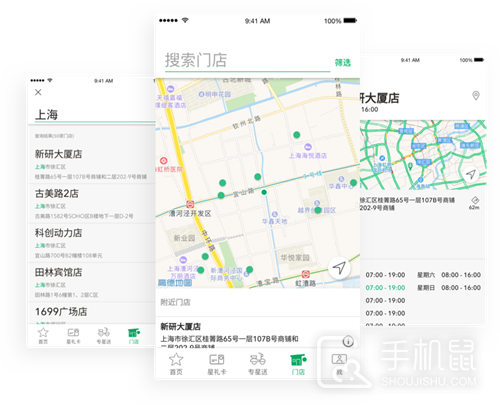500x405 pixels.
Task: Open the 筛选 filter option
Action: click(343, 62)
